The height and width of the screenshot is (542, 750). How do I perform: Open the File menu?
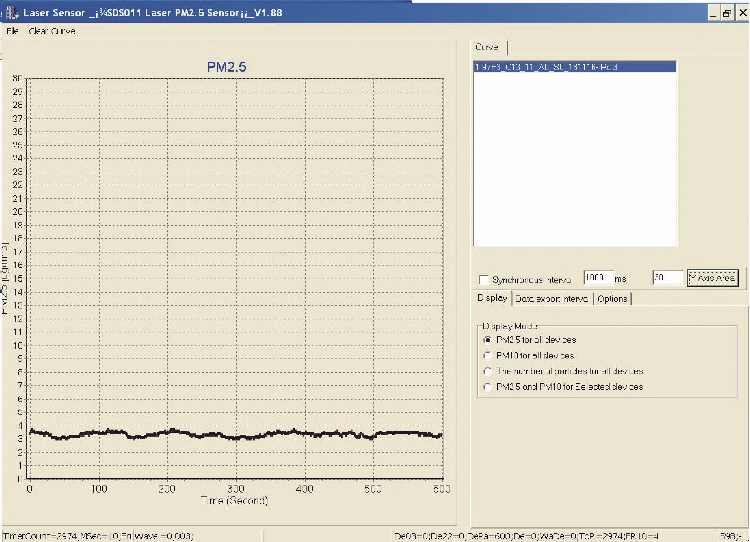[x=12, y=30]
